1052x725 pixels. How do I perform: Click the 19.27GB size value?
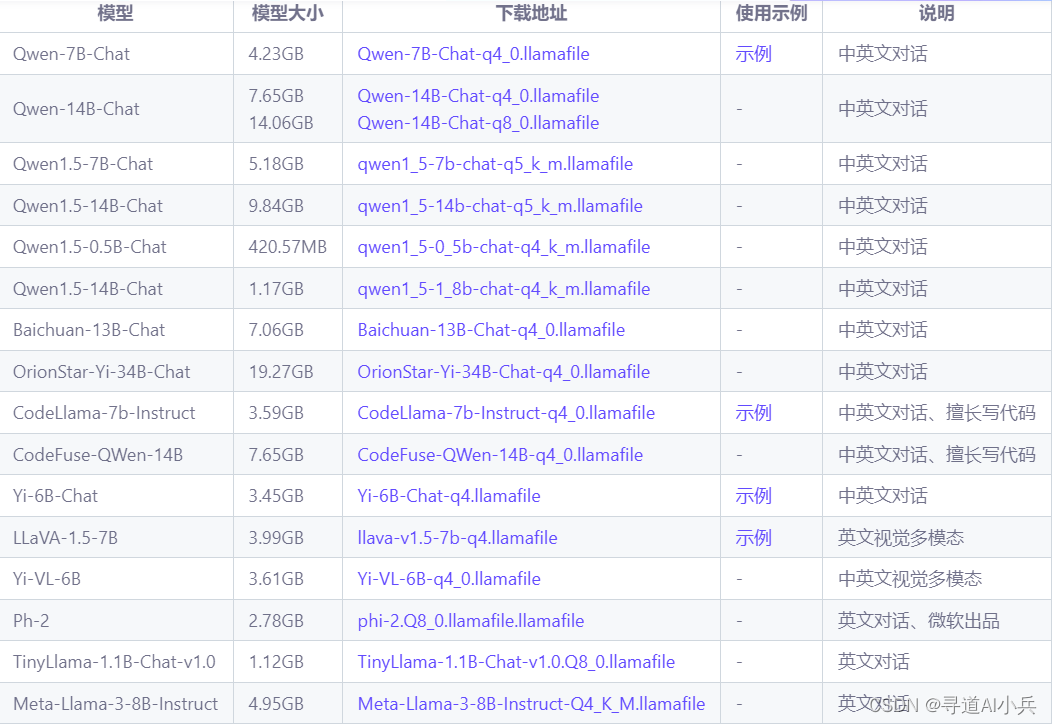(x=280, y=372)
